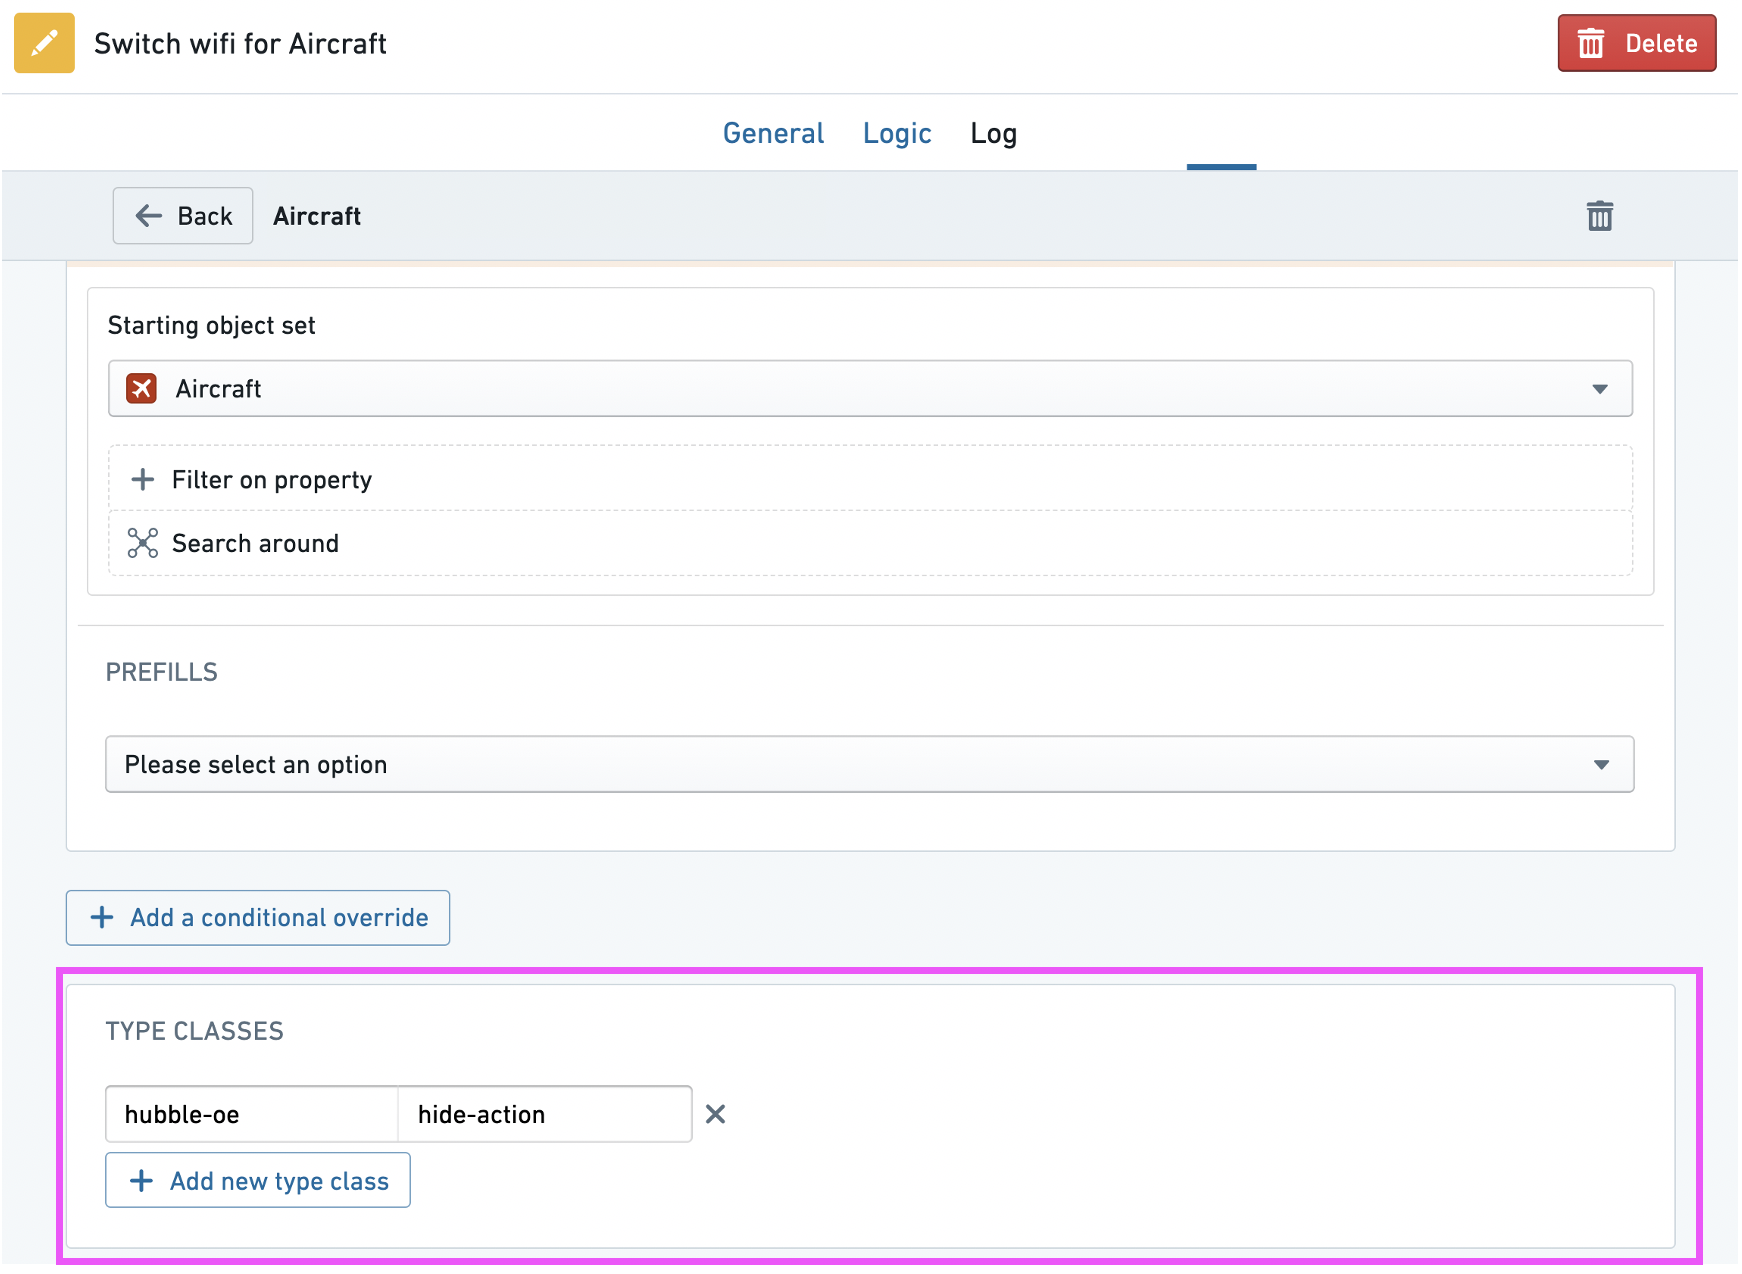The width and height of the screenshot is (1742, 1274).
Task: Click the yellow pencil edit icon
Action: 44,43
